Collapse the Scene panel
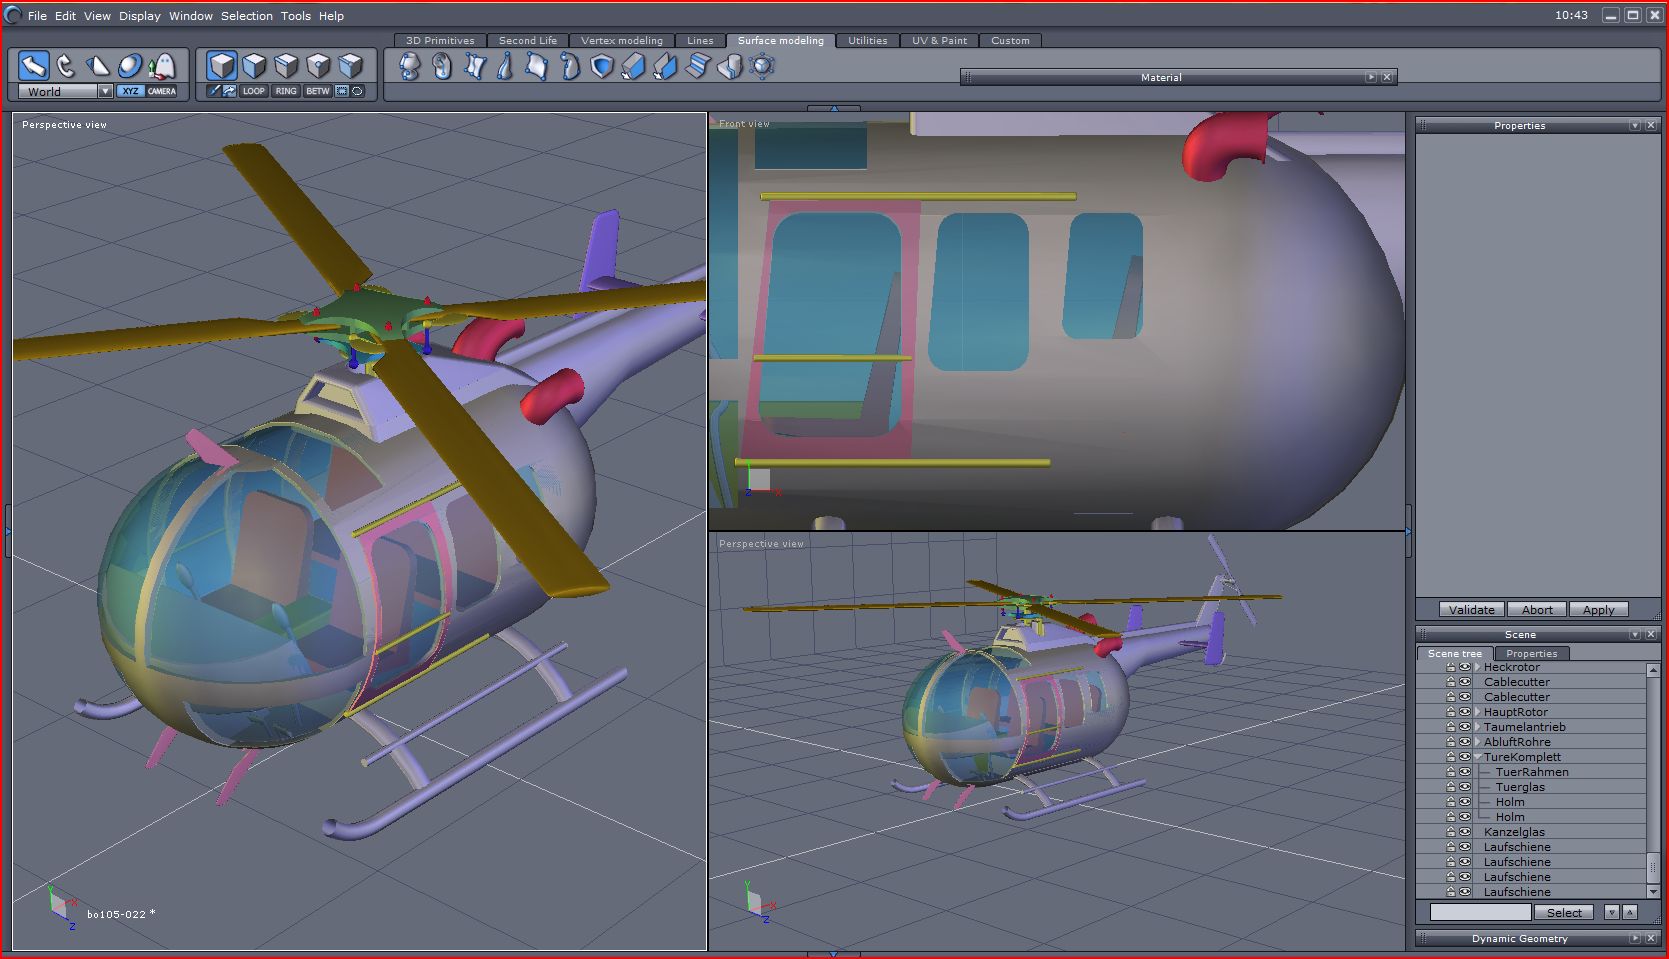 [1635, 634]
